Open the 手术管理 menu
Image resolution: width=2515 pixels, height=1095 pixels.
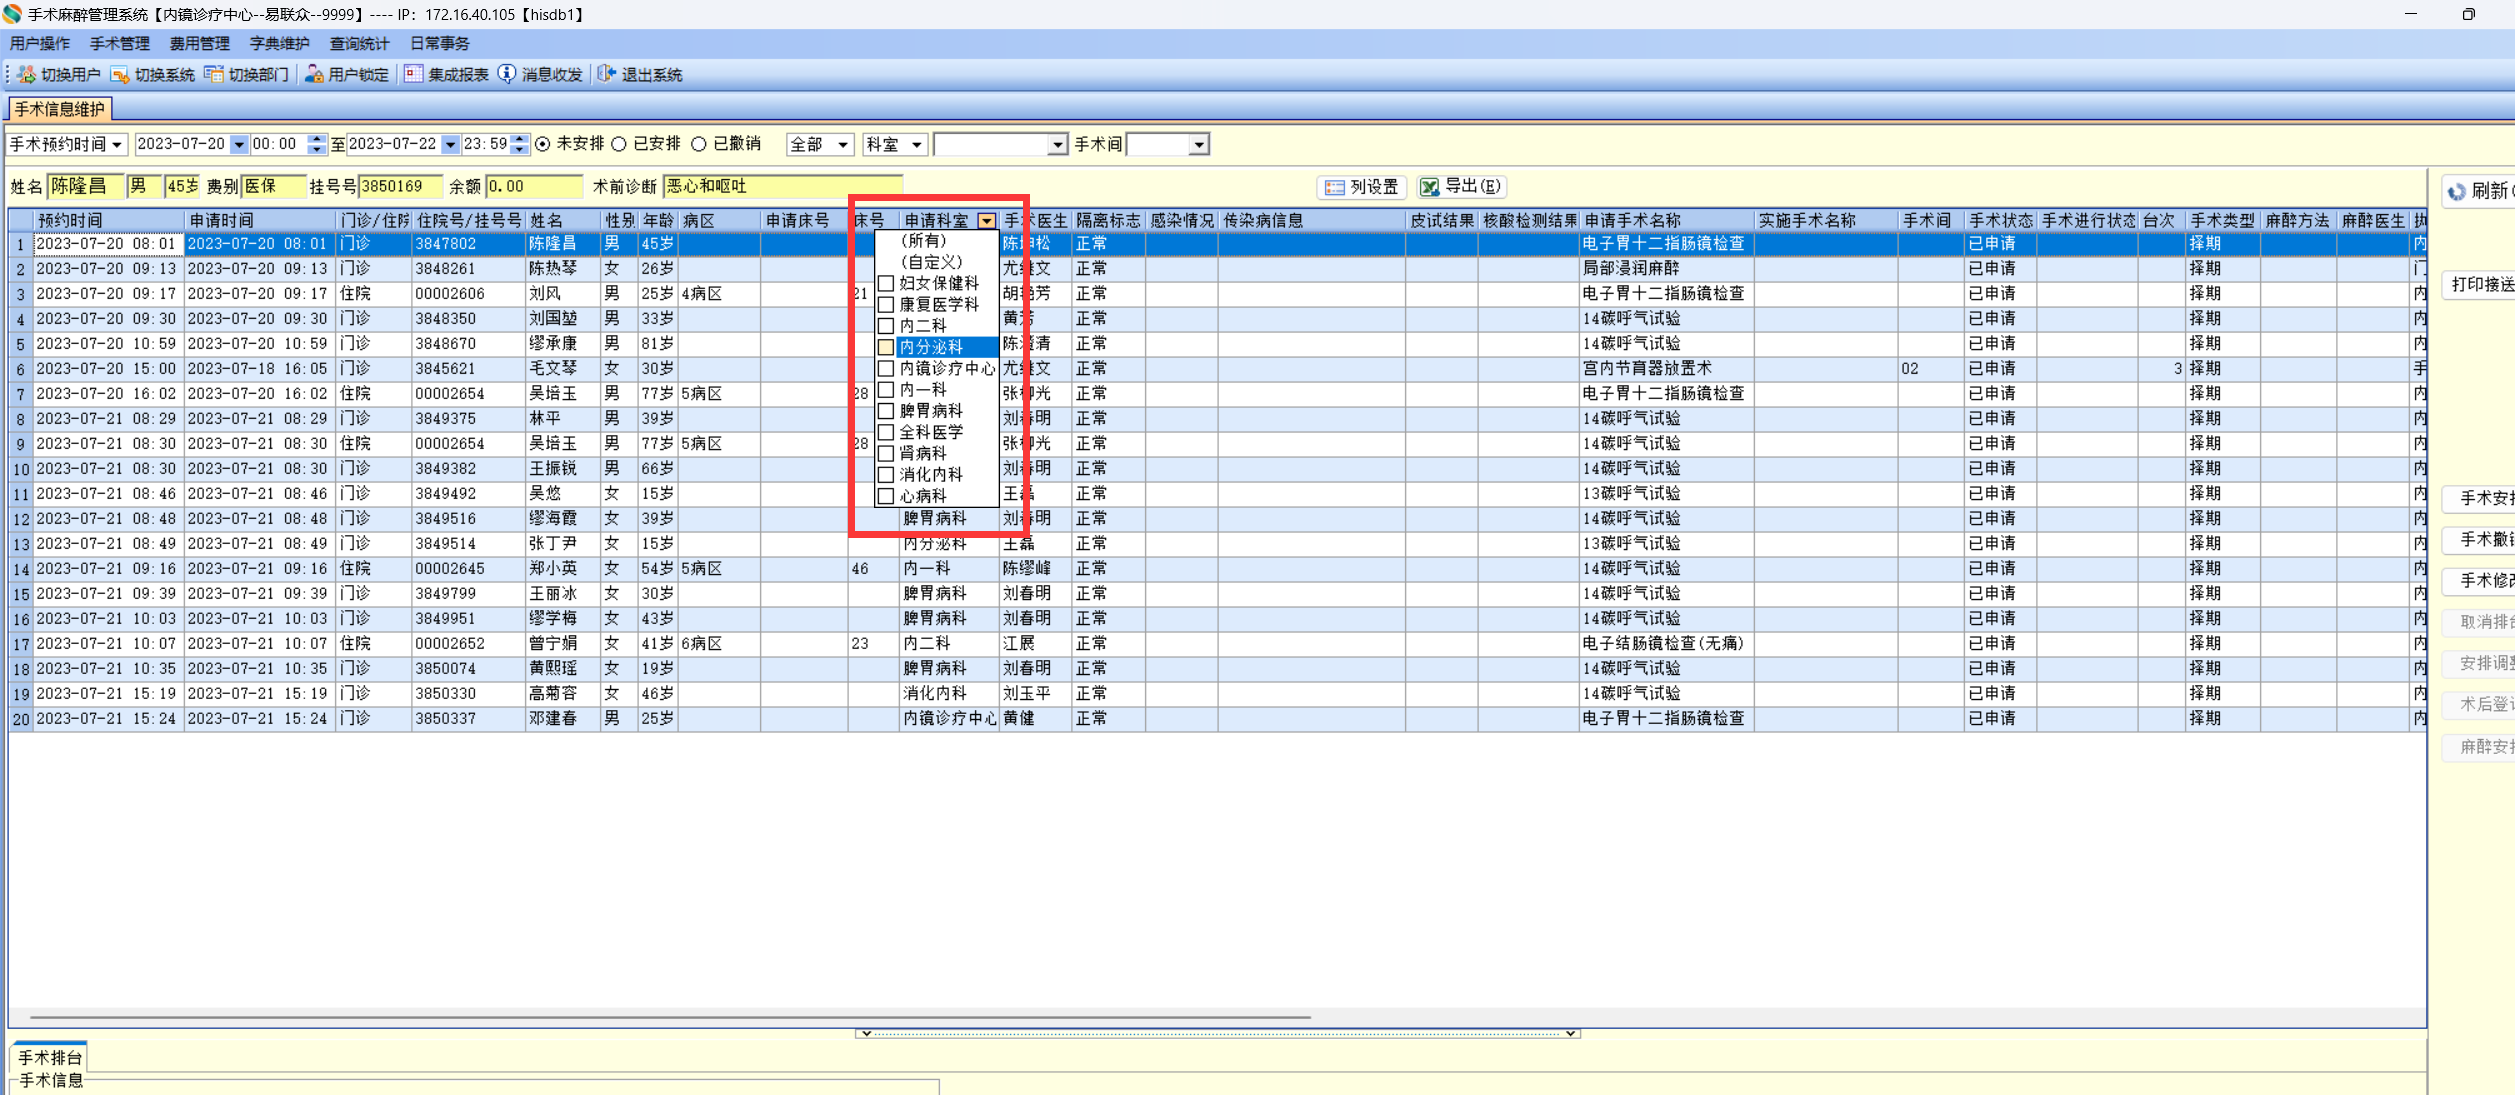click(119, 44)
